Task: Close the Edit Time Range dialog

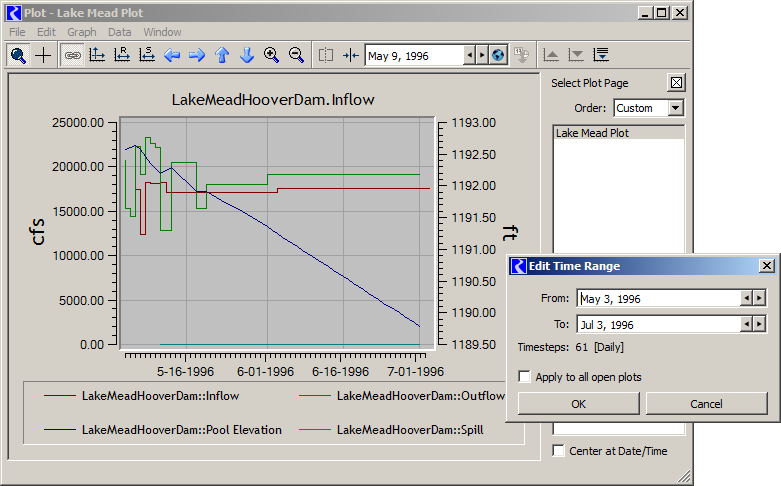Action: (x=767, y=266)
